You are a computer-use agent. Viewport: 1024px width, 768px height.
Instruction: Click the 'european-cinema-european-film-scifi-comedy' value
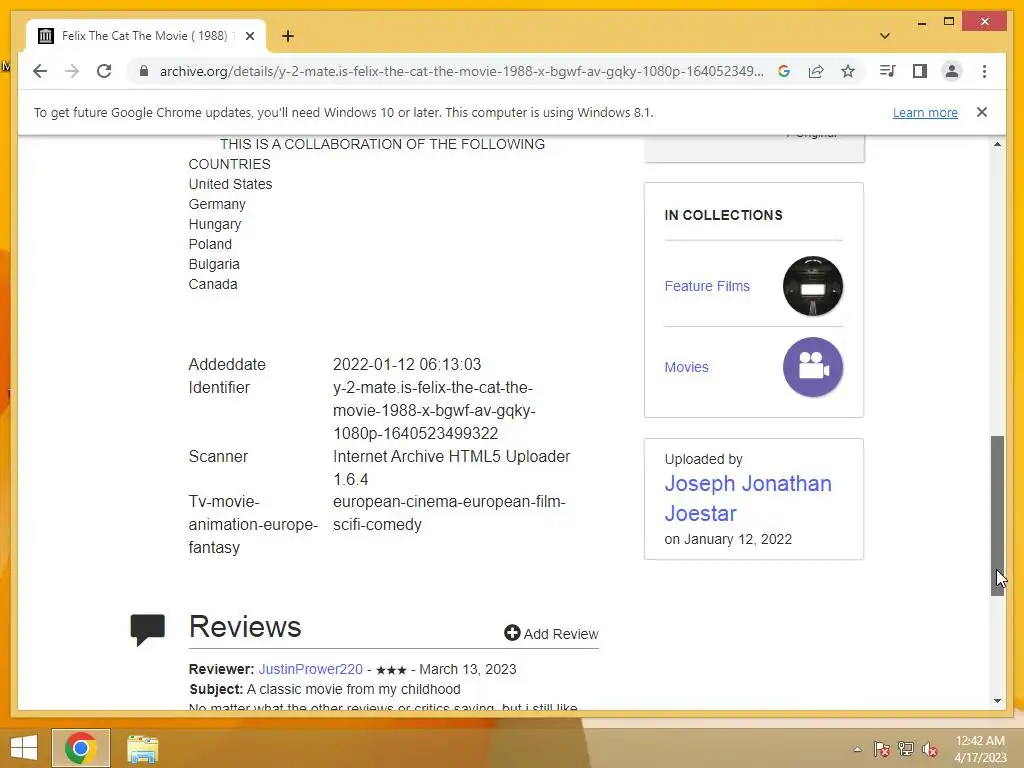point(449,513)
